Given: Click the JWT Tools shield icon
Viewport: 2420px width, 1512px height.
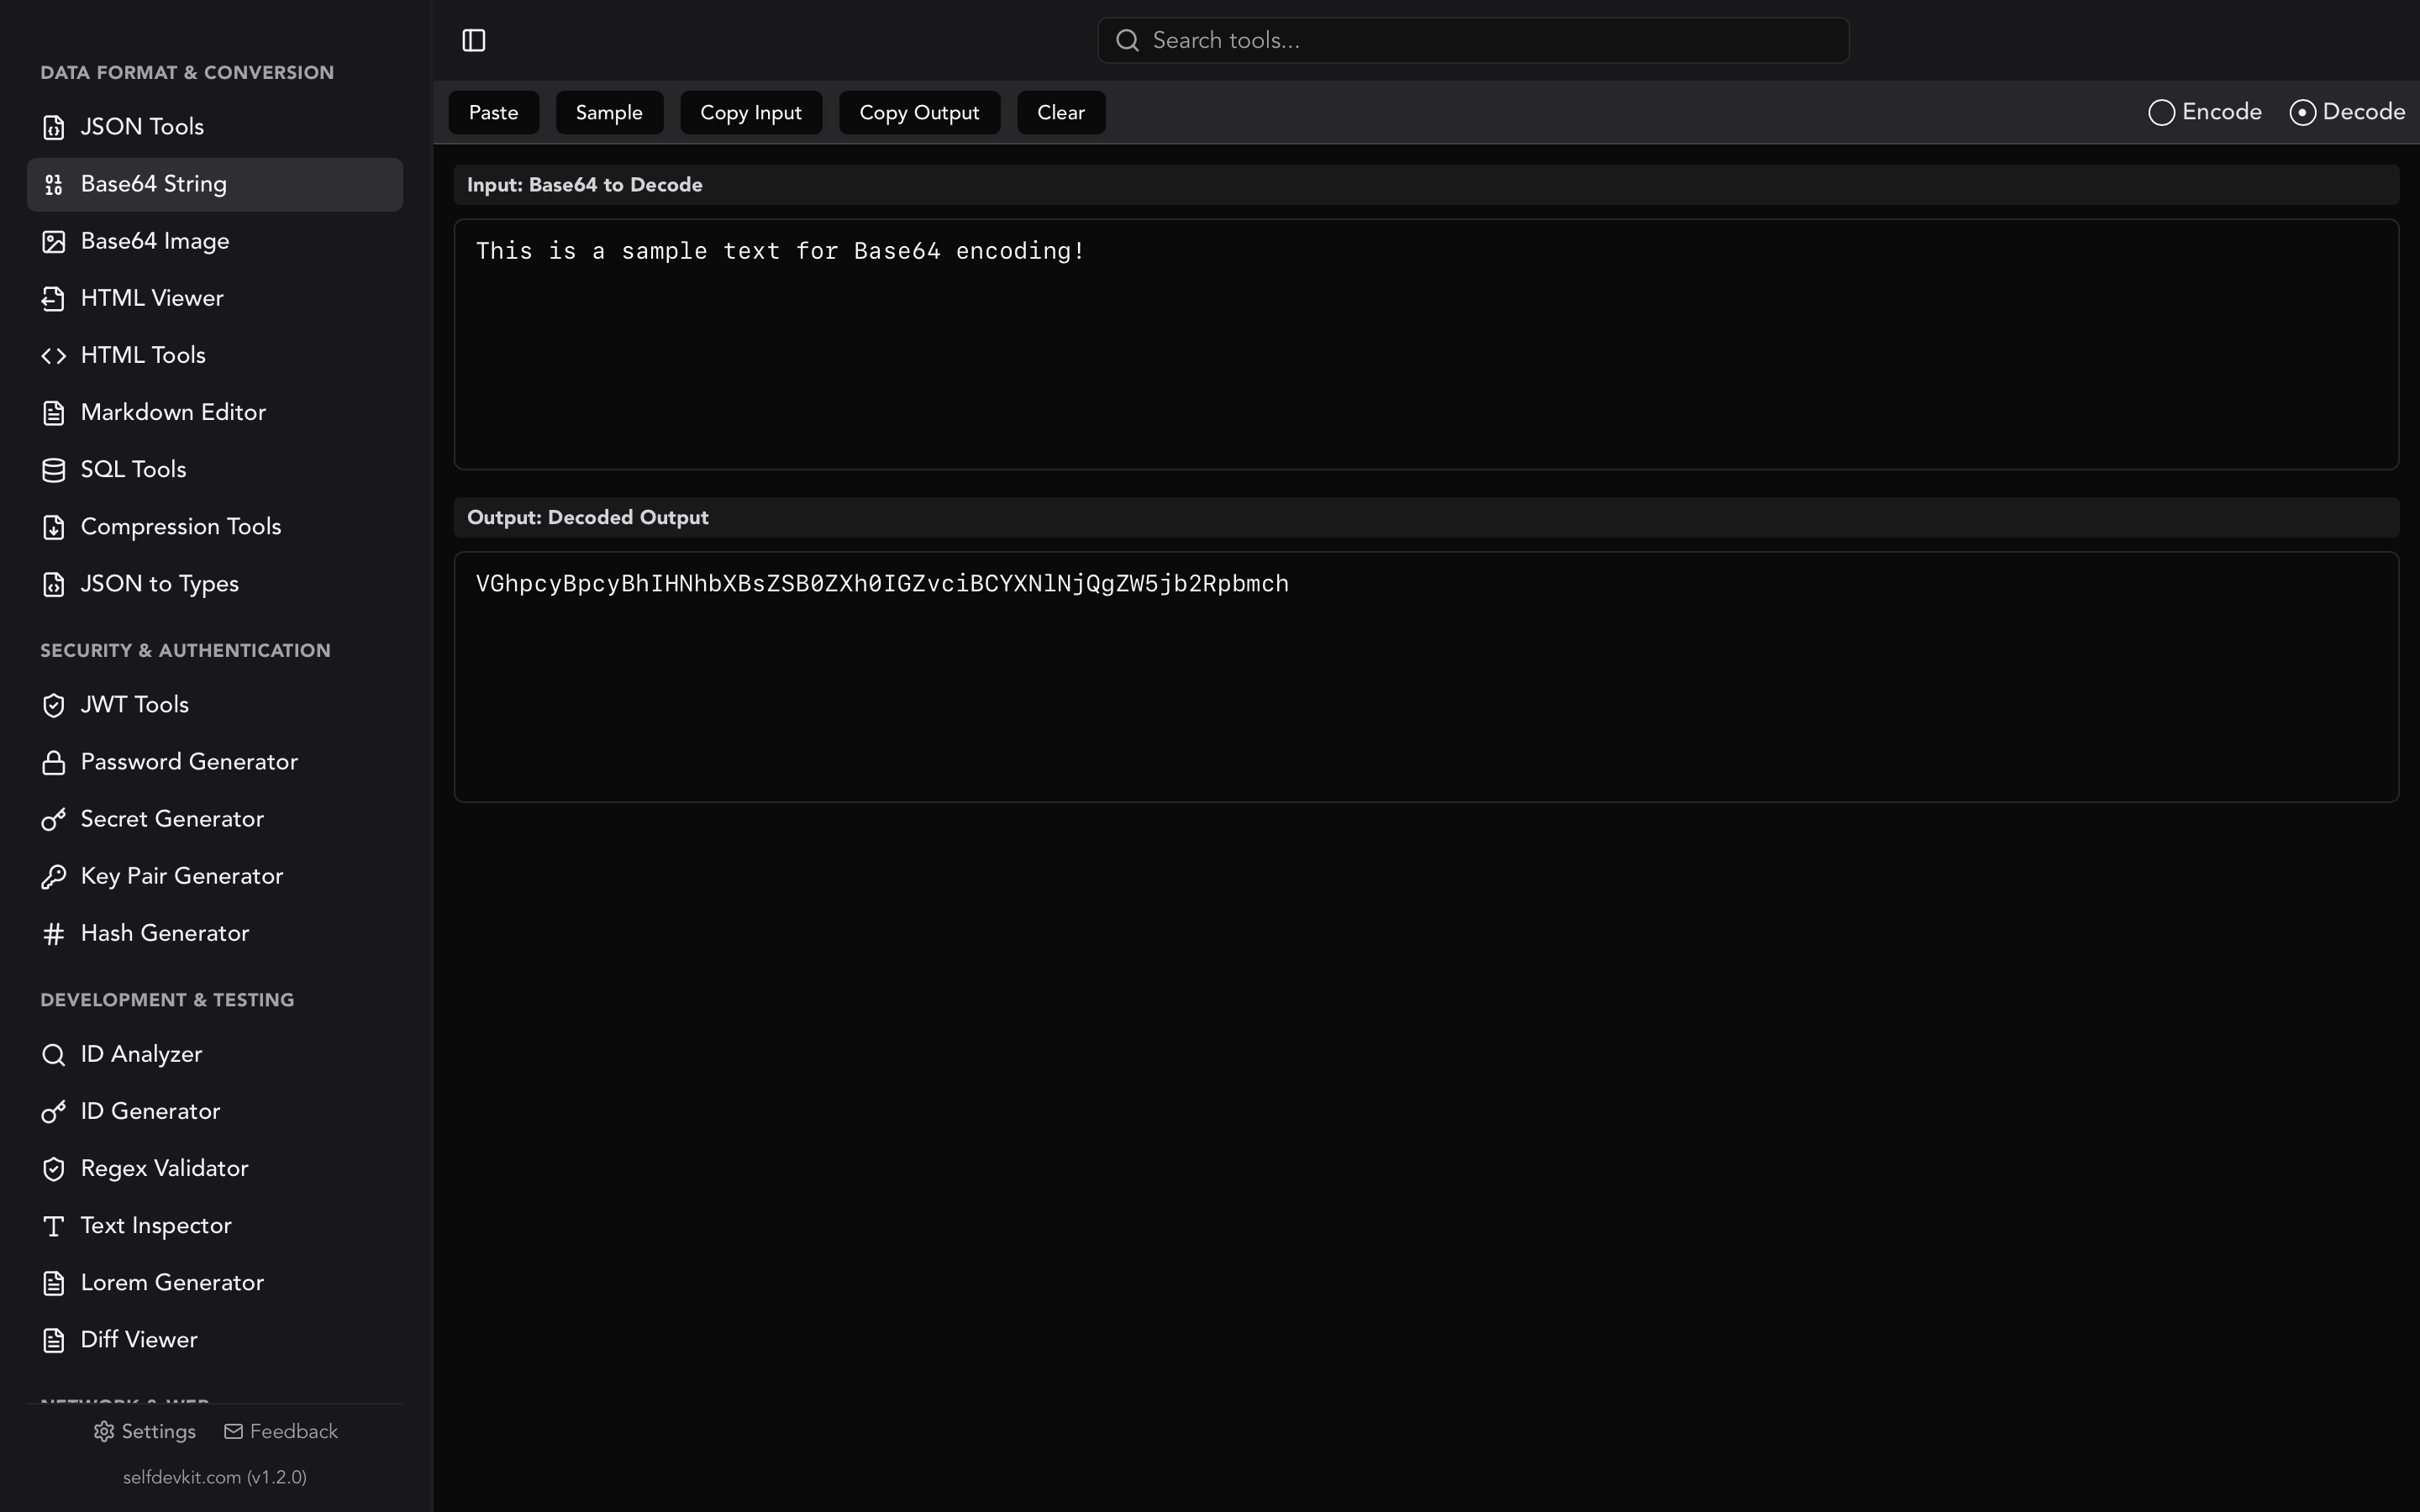Looking at the screenshot, I should 53,704.
